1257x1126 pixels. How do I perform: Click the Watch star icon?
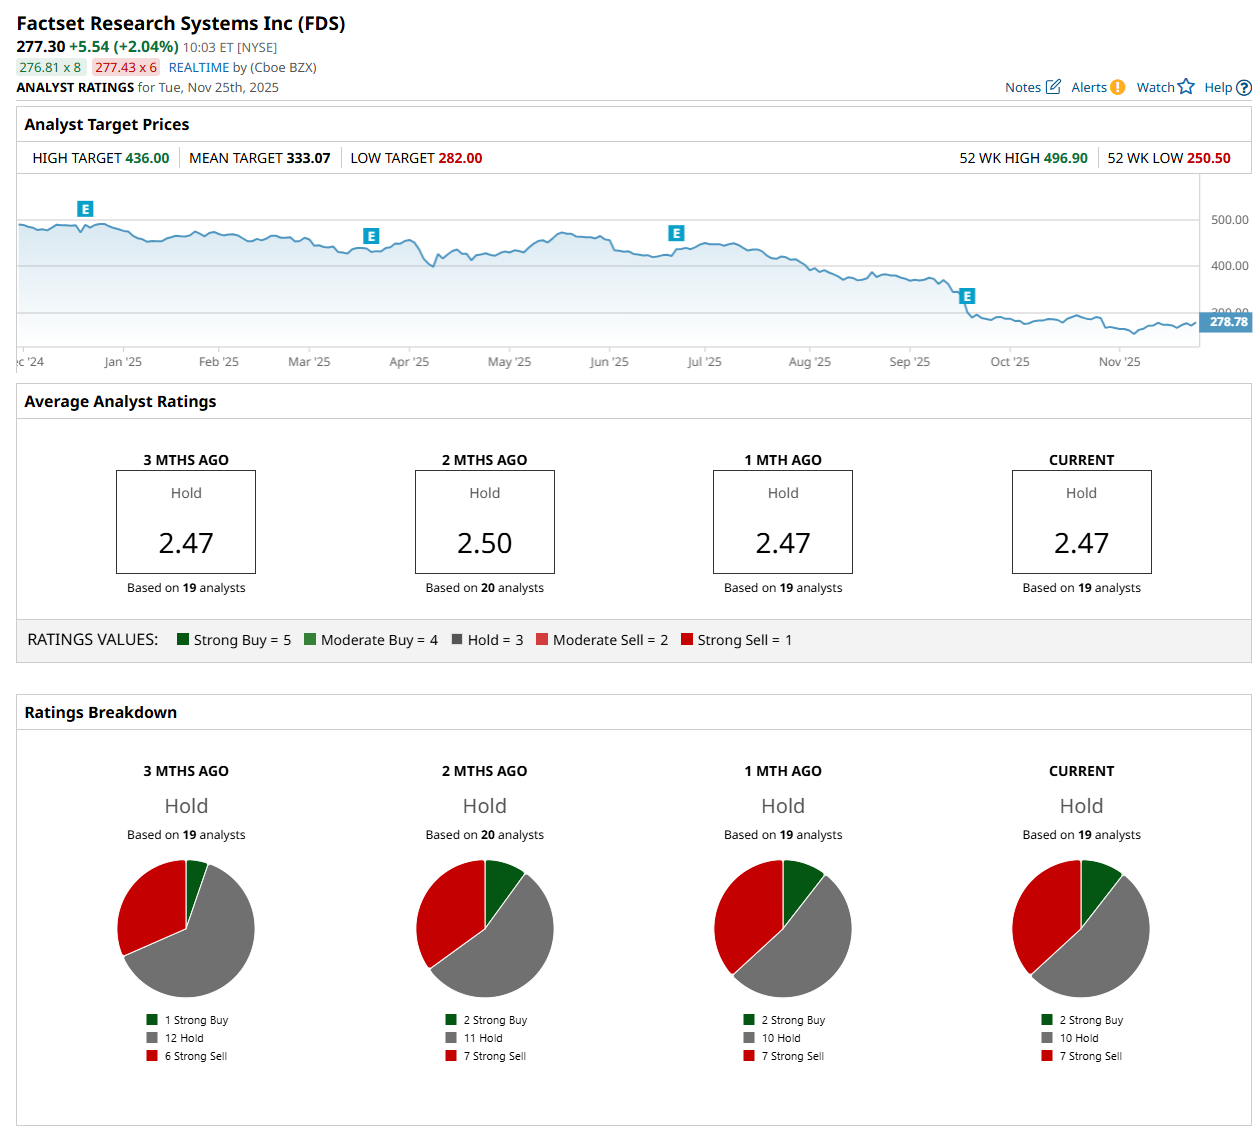pos(1186,87)
